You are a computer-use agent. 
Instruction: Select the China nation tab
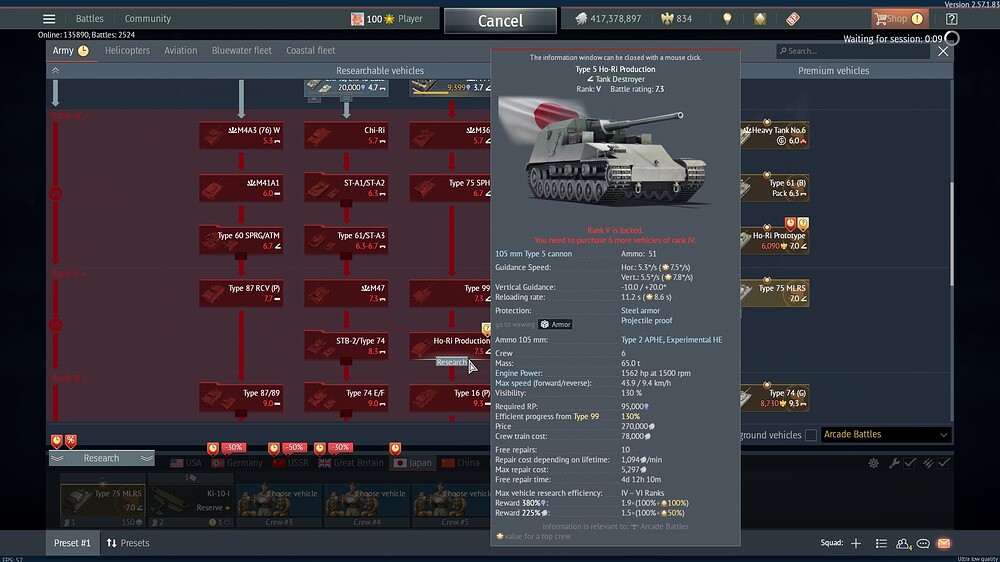tap(460, 463)
